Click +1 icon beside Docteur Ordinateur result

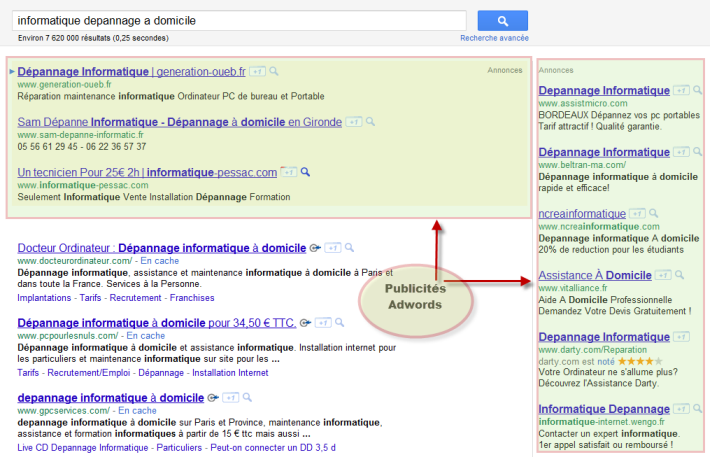(x=333, y=248)
